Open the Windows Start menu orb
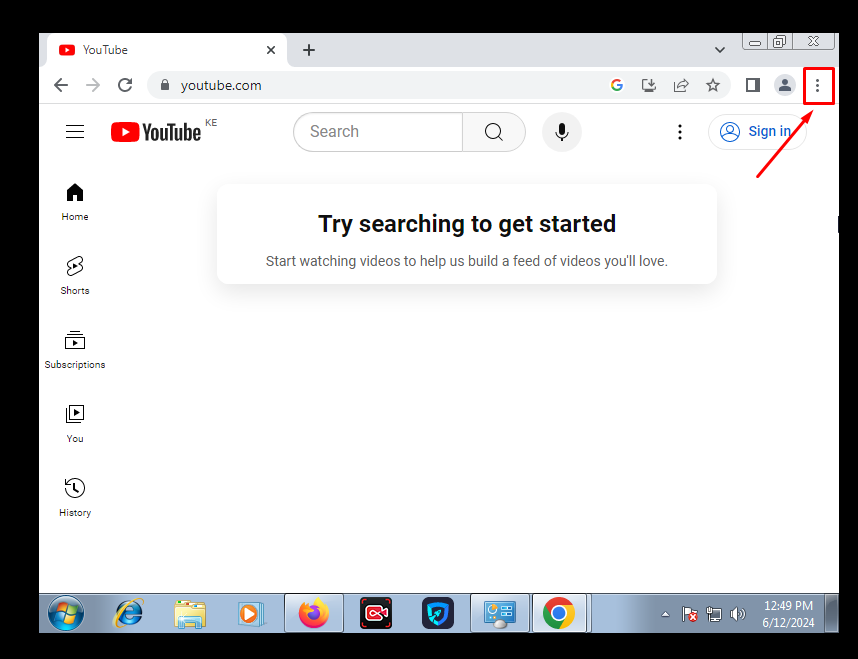The width and height of the screenshot is (858, 659). point(66,613)
